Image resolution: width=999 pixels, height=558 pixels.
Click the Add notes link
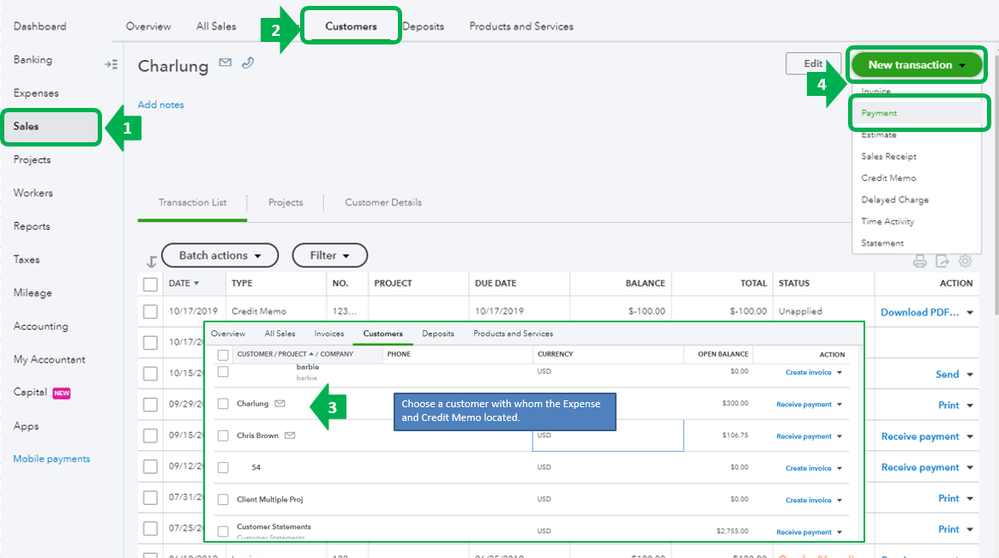[161, 104]
